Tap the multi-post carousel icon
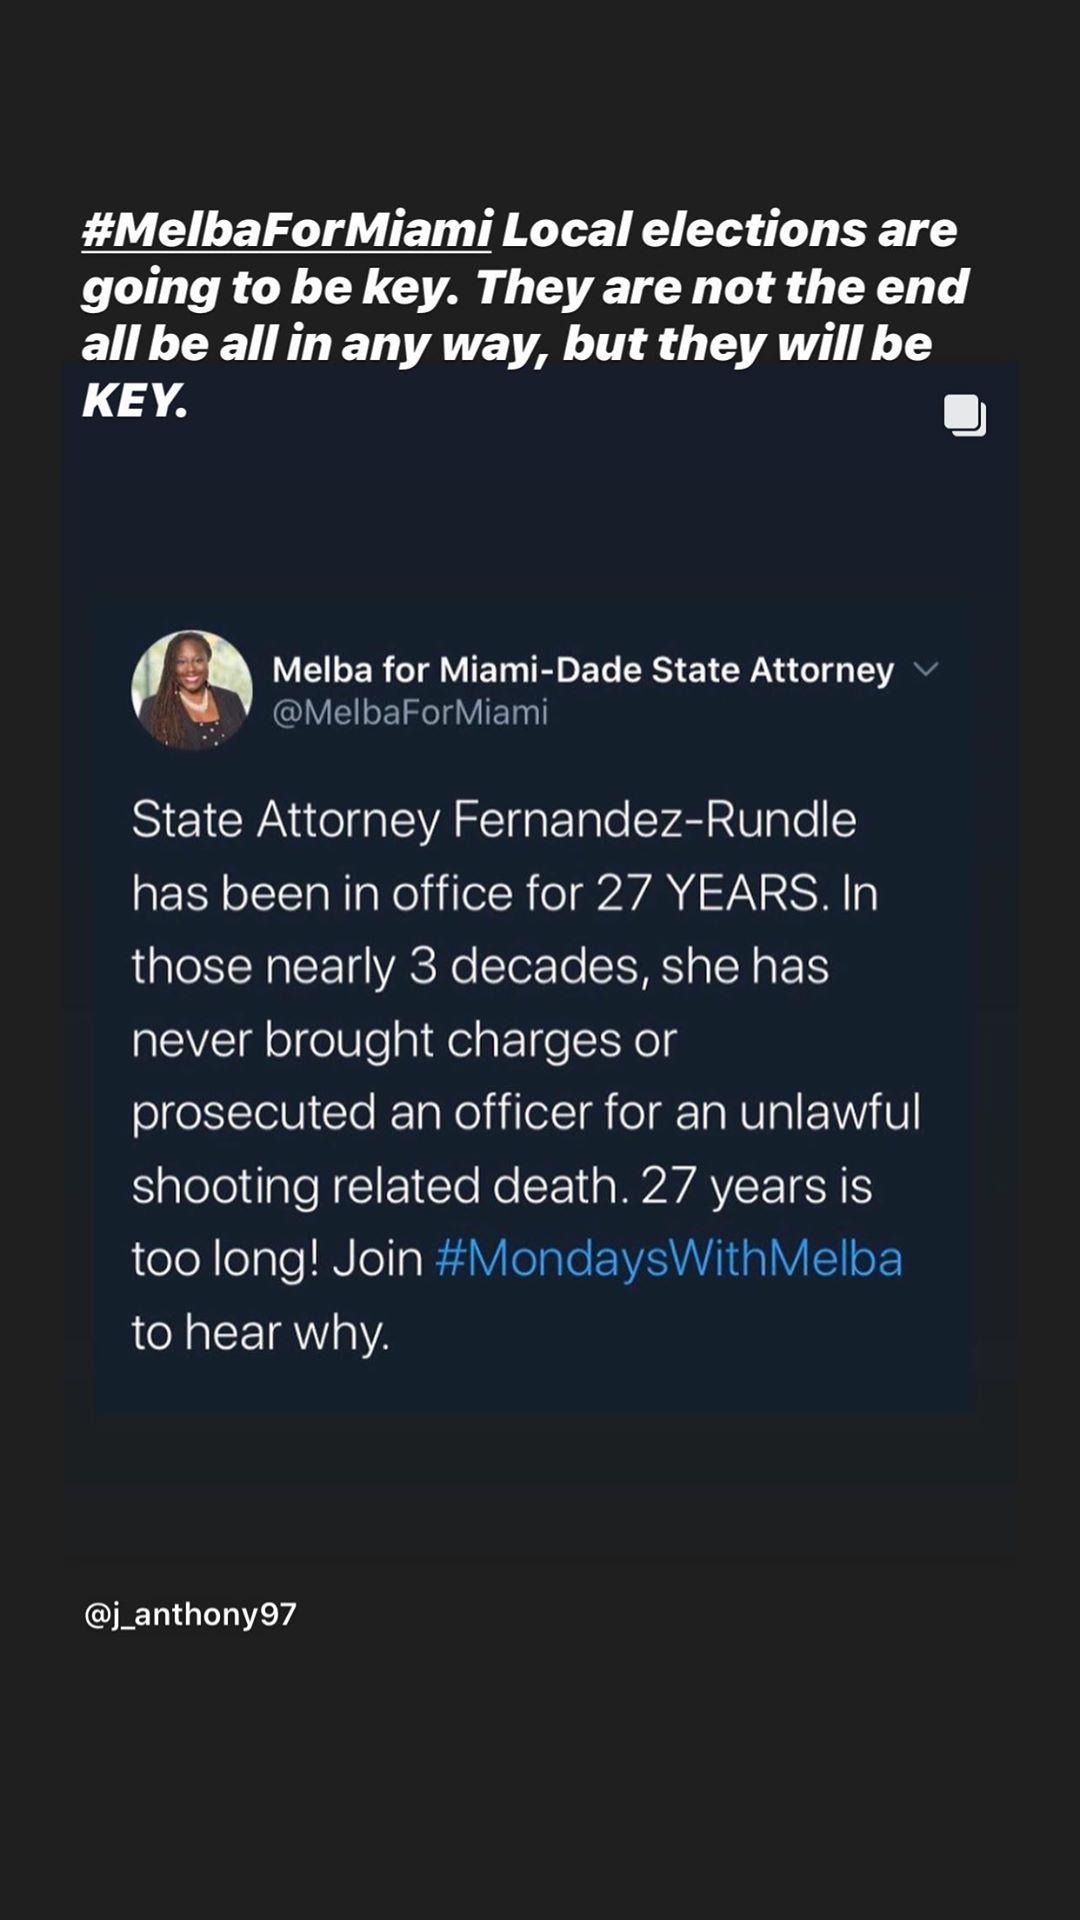Viewport: 1080px width, 1920px height. coord(965,415)
